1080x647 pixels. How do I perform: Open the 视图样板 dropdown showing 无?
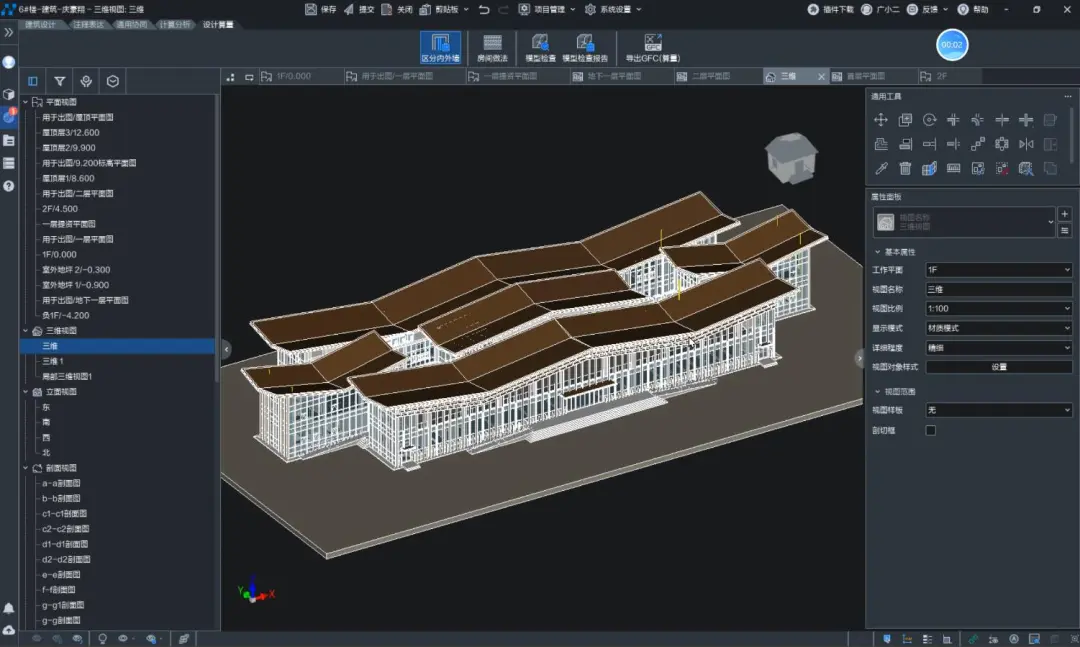(999, 410)
